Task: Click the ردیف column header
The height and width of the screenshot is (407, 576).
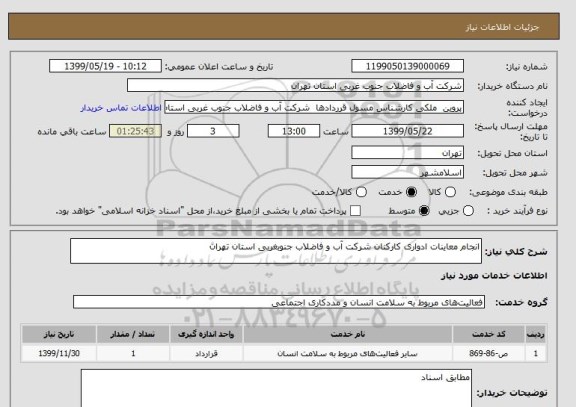Action: [536, 334]
